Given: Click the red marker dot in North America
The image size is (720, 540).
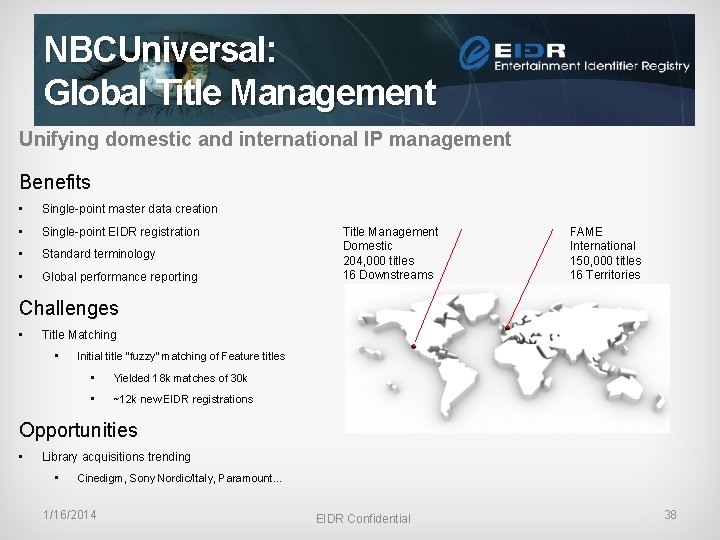Looking at the screenshot, I should [414, 347].
